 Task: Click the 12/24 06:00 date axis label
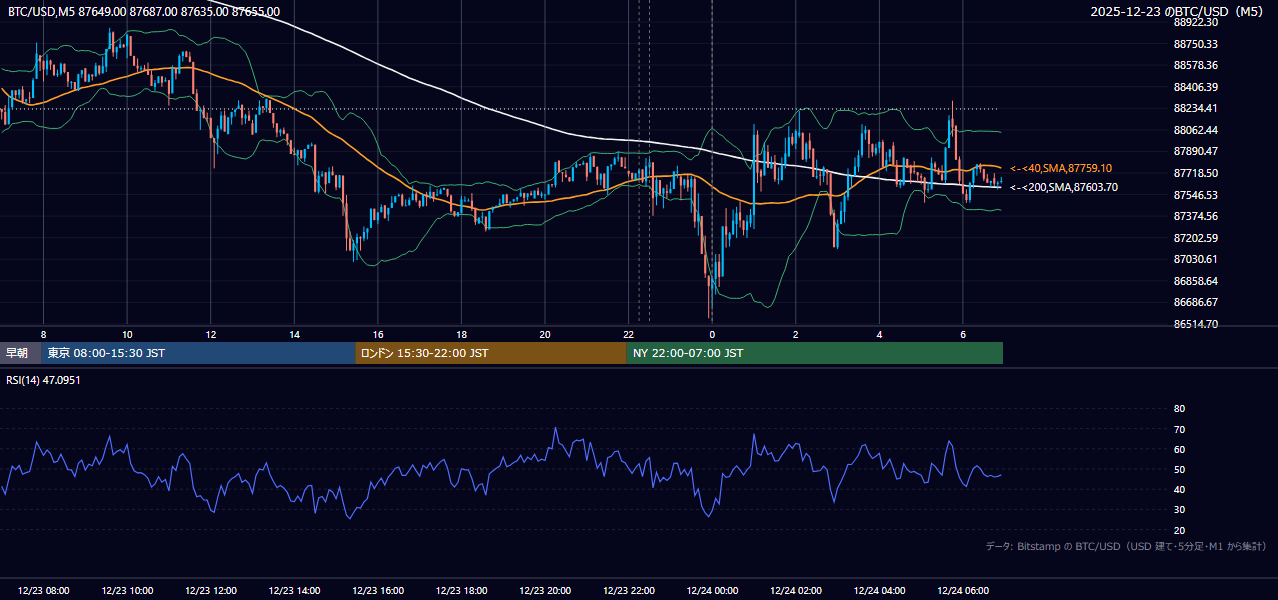pos(963,591)
